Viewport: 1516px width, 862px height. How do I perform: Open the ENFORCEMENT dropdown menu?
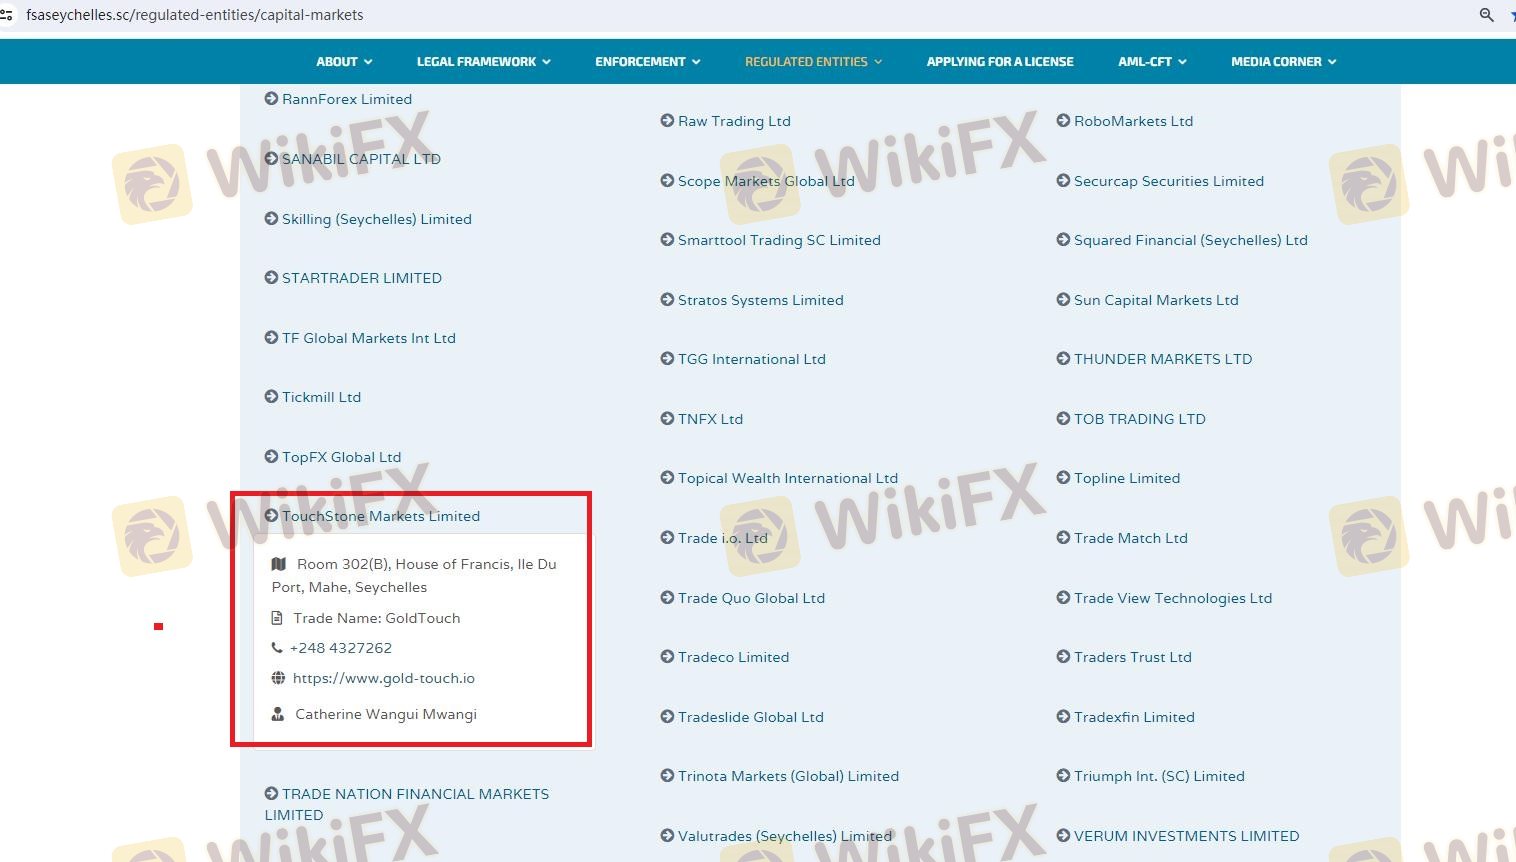pyautogui.click(x=647, y=62)
